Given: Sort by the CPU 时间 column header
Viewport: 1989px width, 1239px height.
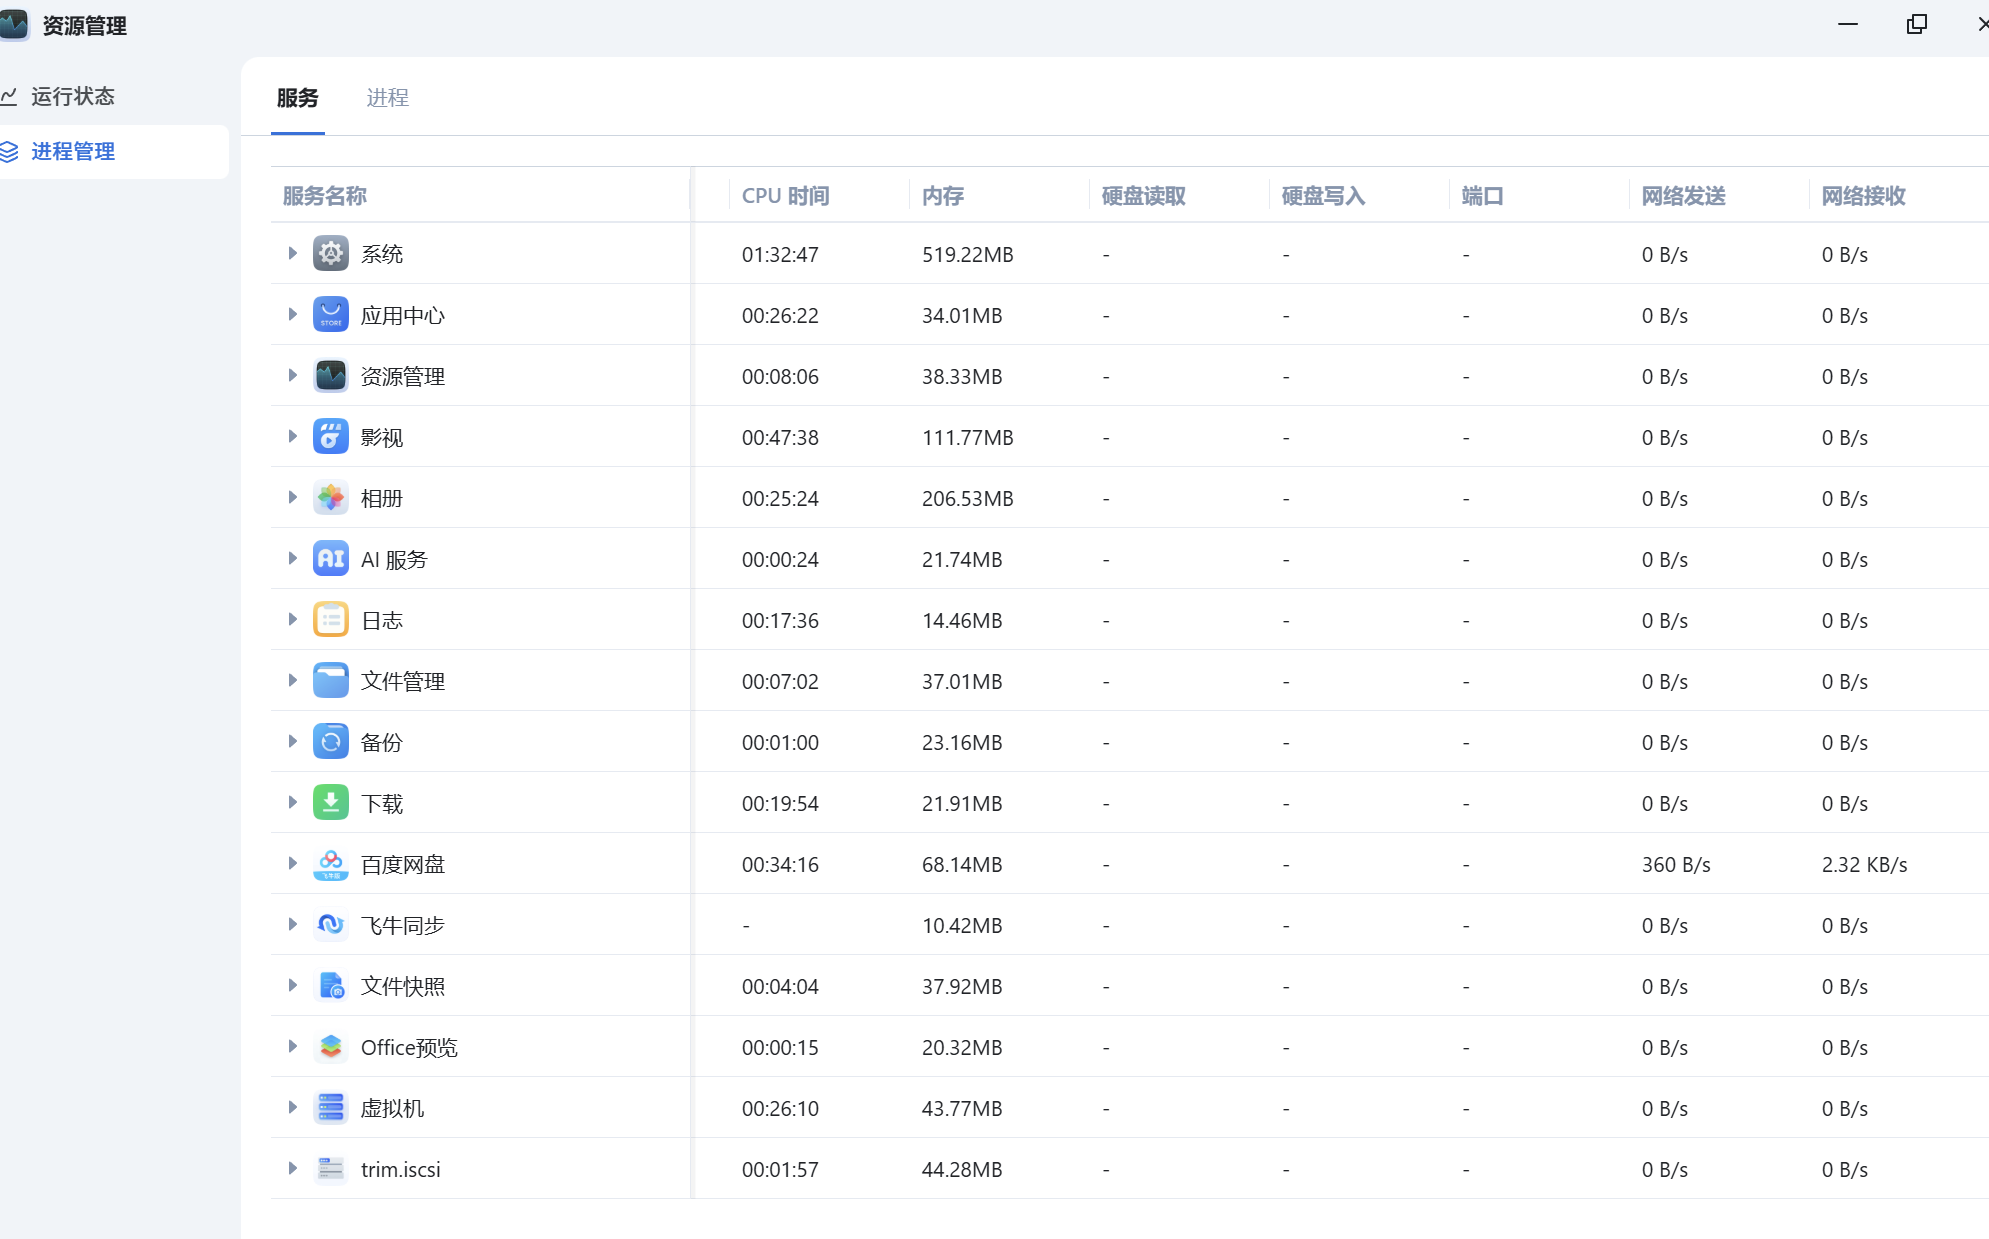Looking at the screenshot, I should (785, 196).
